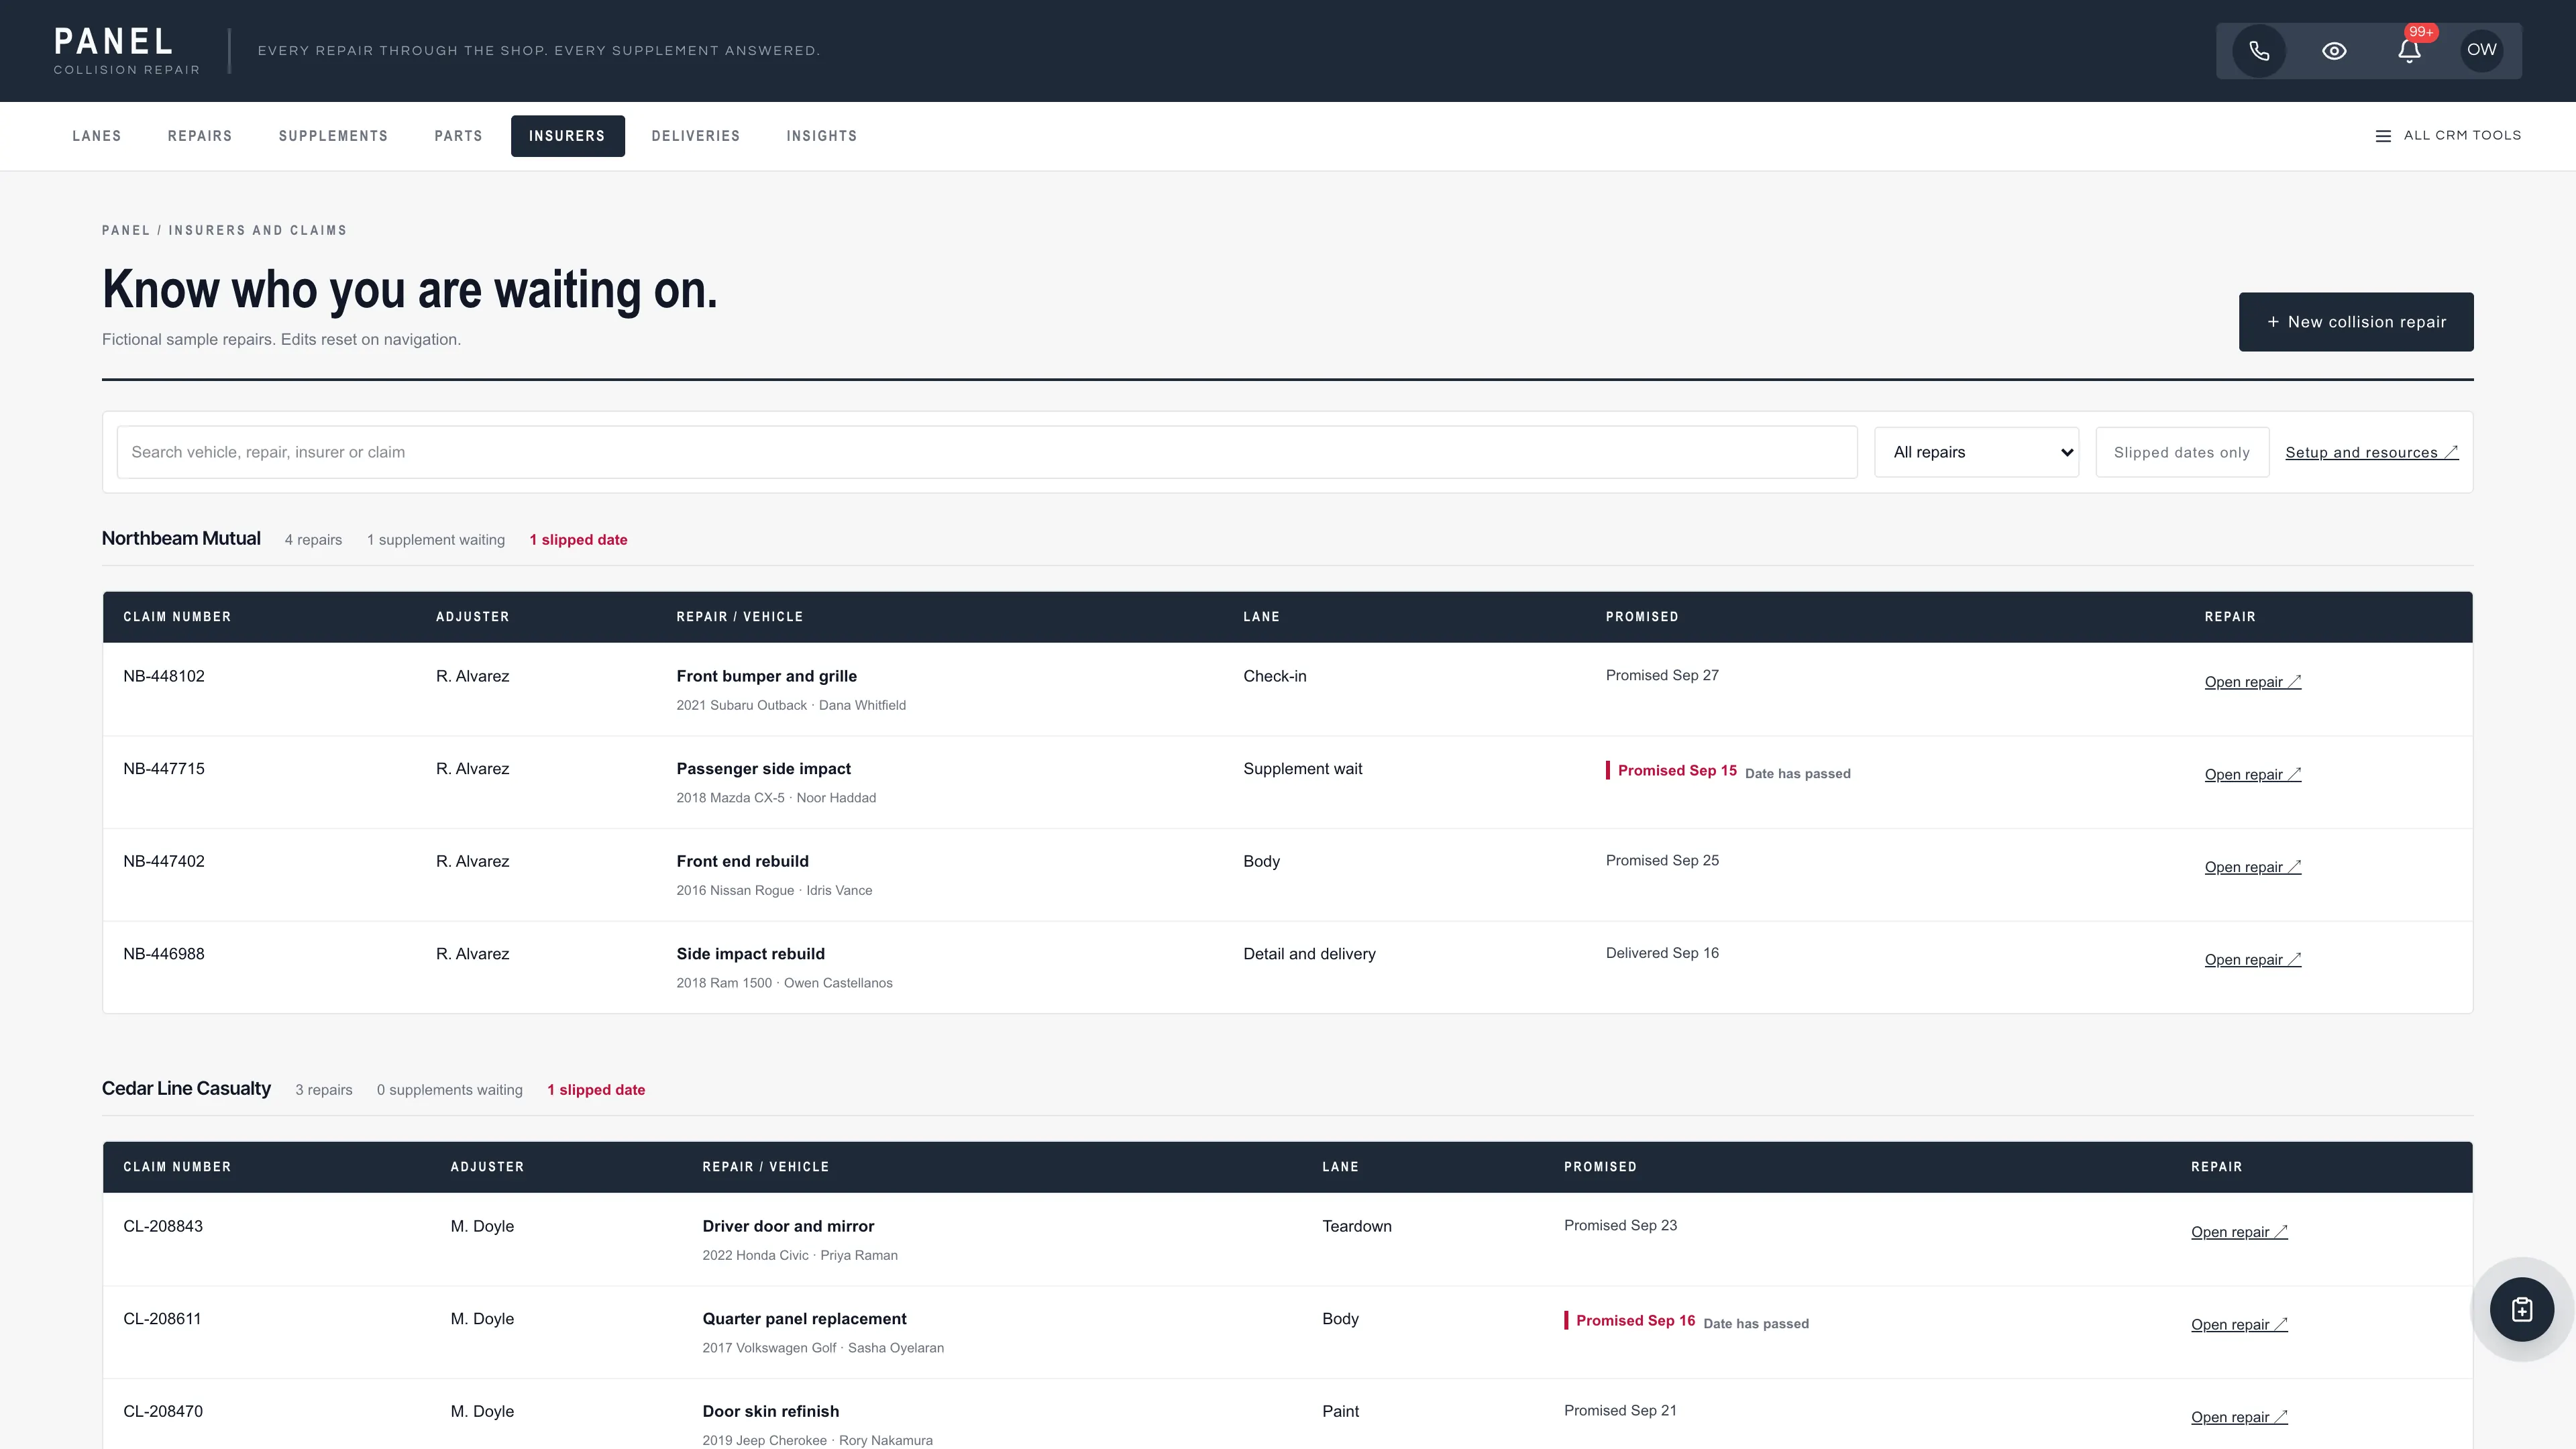Create a New collision repair

click(x=2356, y=322)
